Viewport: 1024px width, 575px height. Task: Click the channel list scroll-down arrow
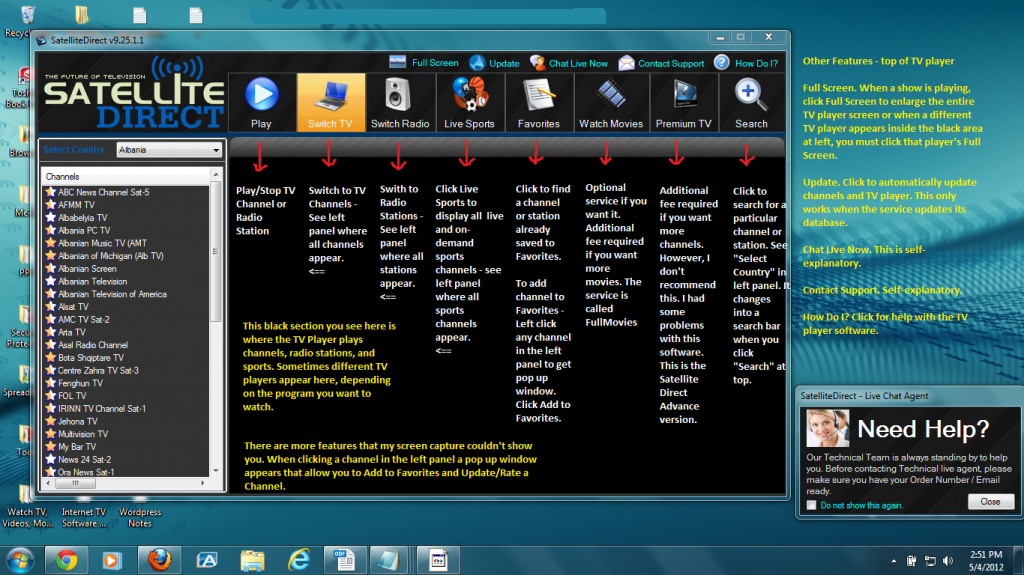point(216,471)
